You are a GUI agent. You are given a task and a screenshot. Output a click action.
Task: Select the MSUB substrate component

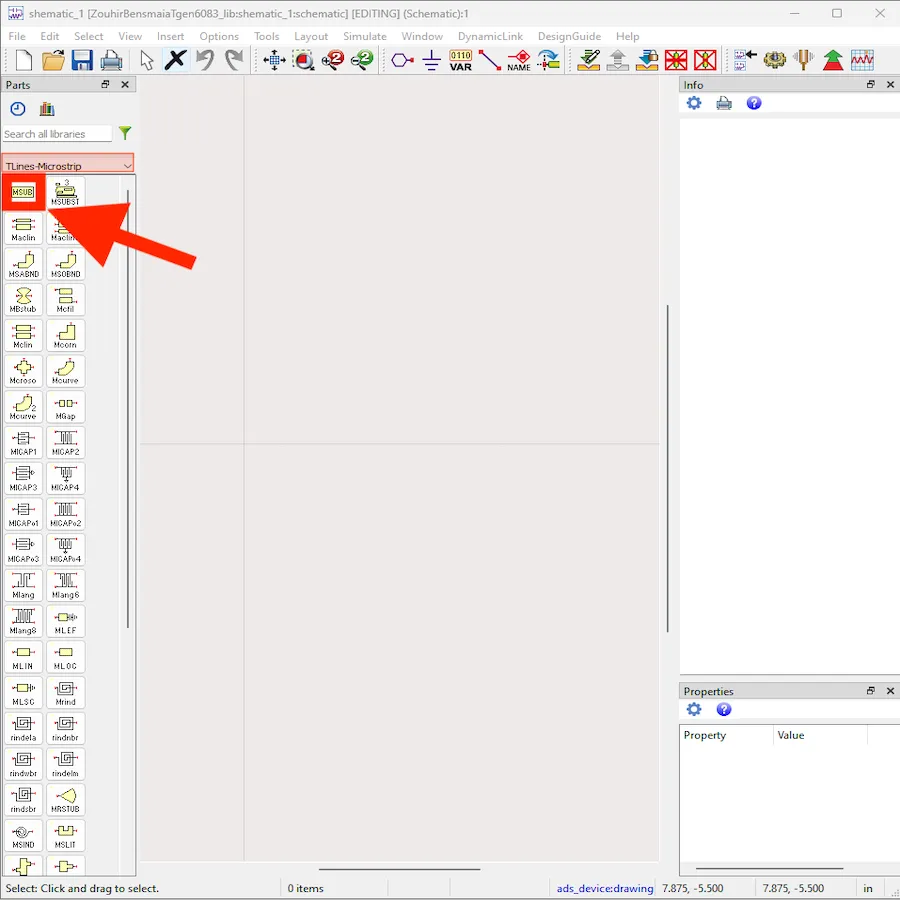[23, 192]
